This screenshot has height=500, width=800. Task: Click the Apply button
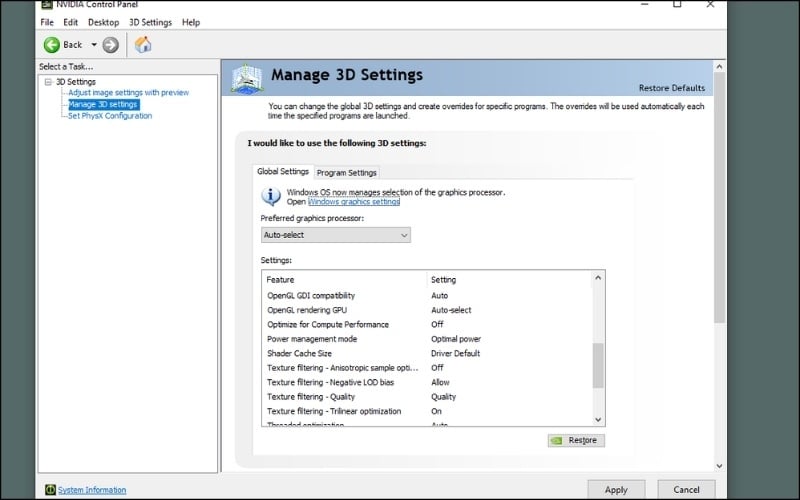616,490
